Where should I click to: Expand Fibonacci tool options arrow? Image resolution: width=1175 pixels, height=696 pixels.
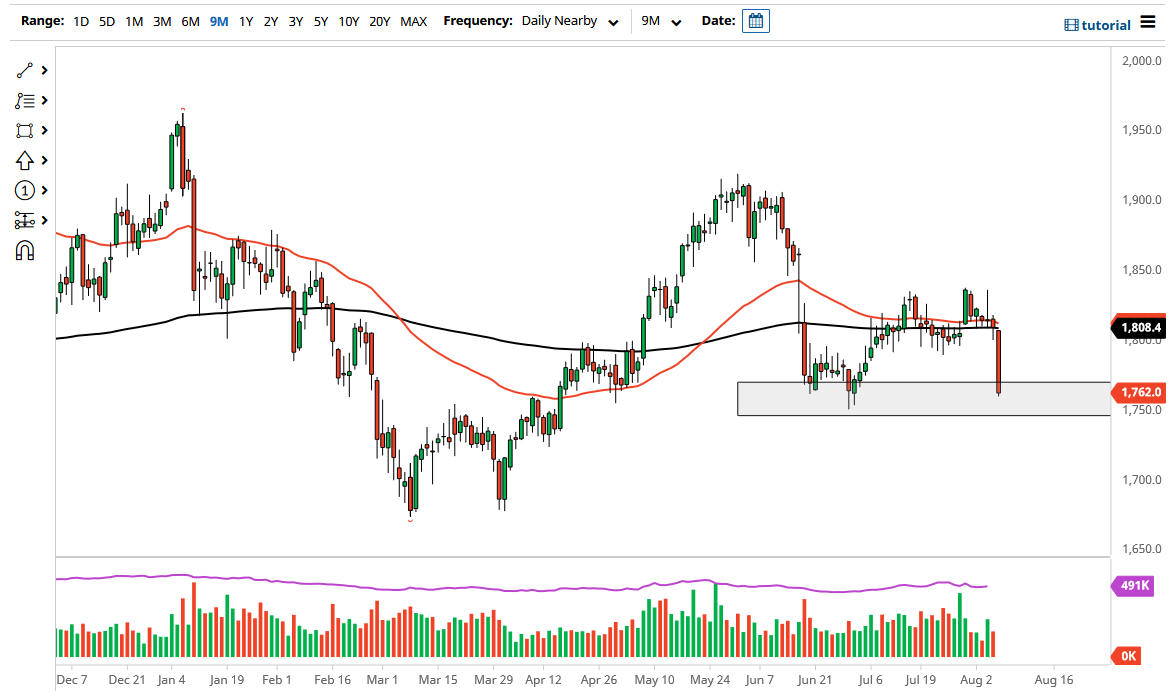(45, 100)
